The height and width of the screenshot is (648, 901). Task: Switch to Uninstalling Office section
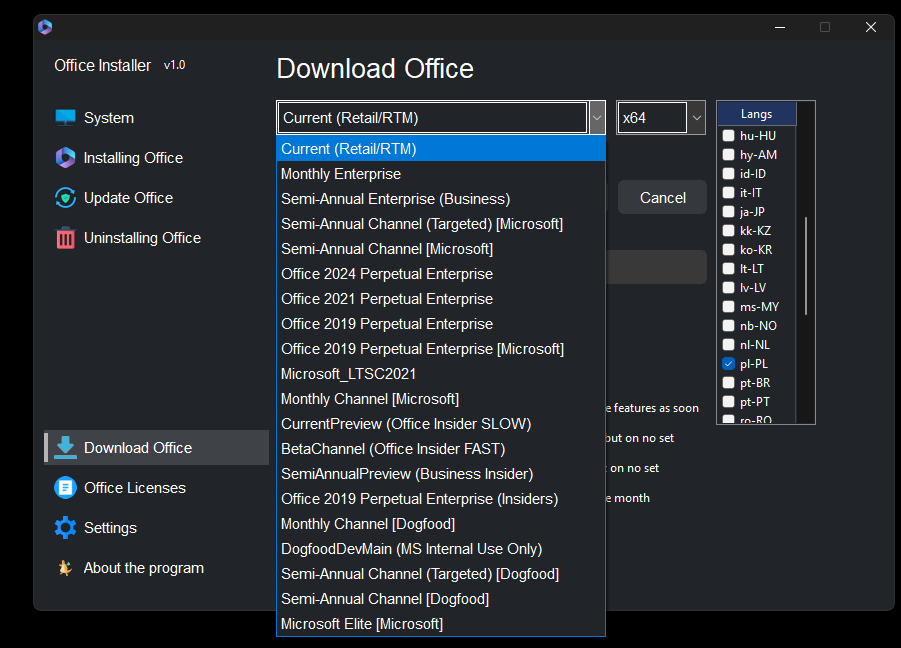pos(156,238)
